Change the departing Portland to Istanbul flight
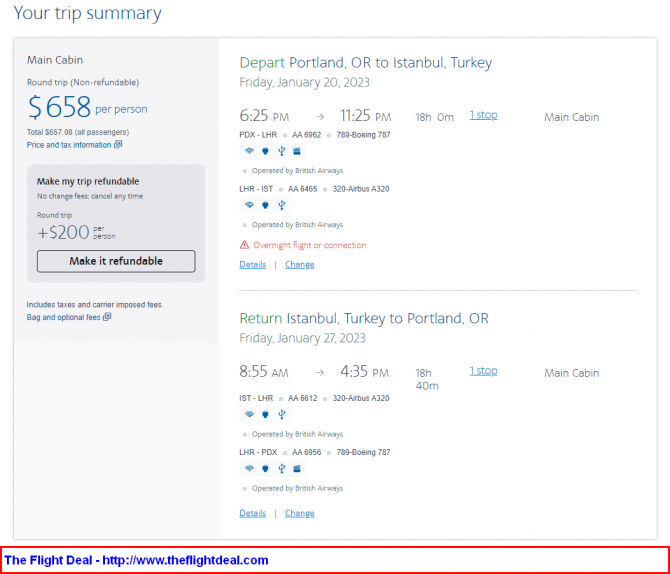The height and width of the screenshot is (574, 670). 300,265
